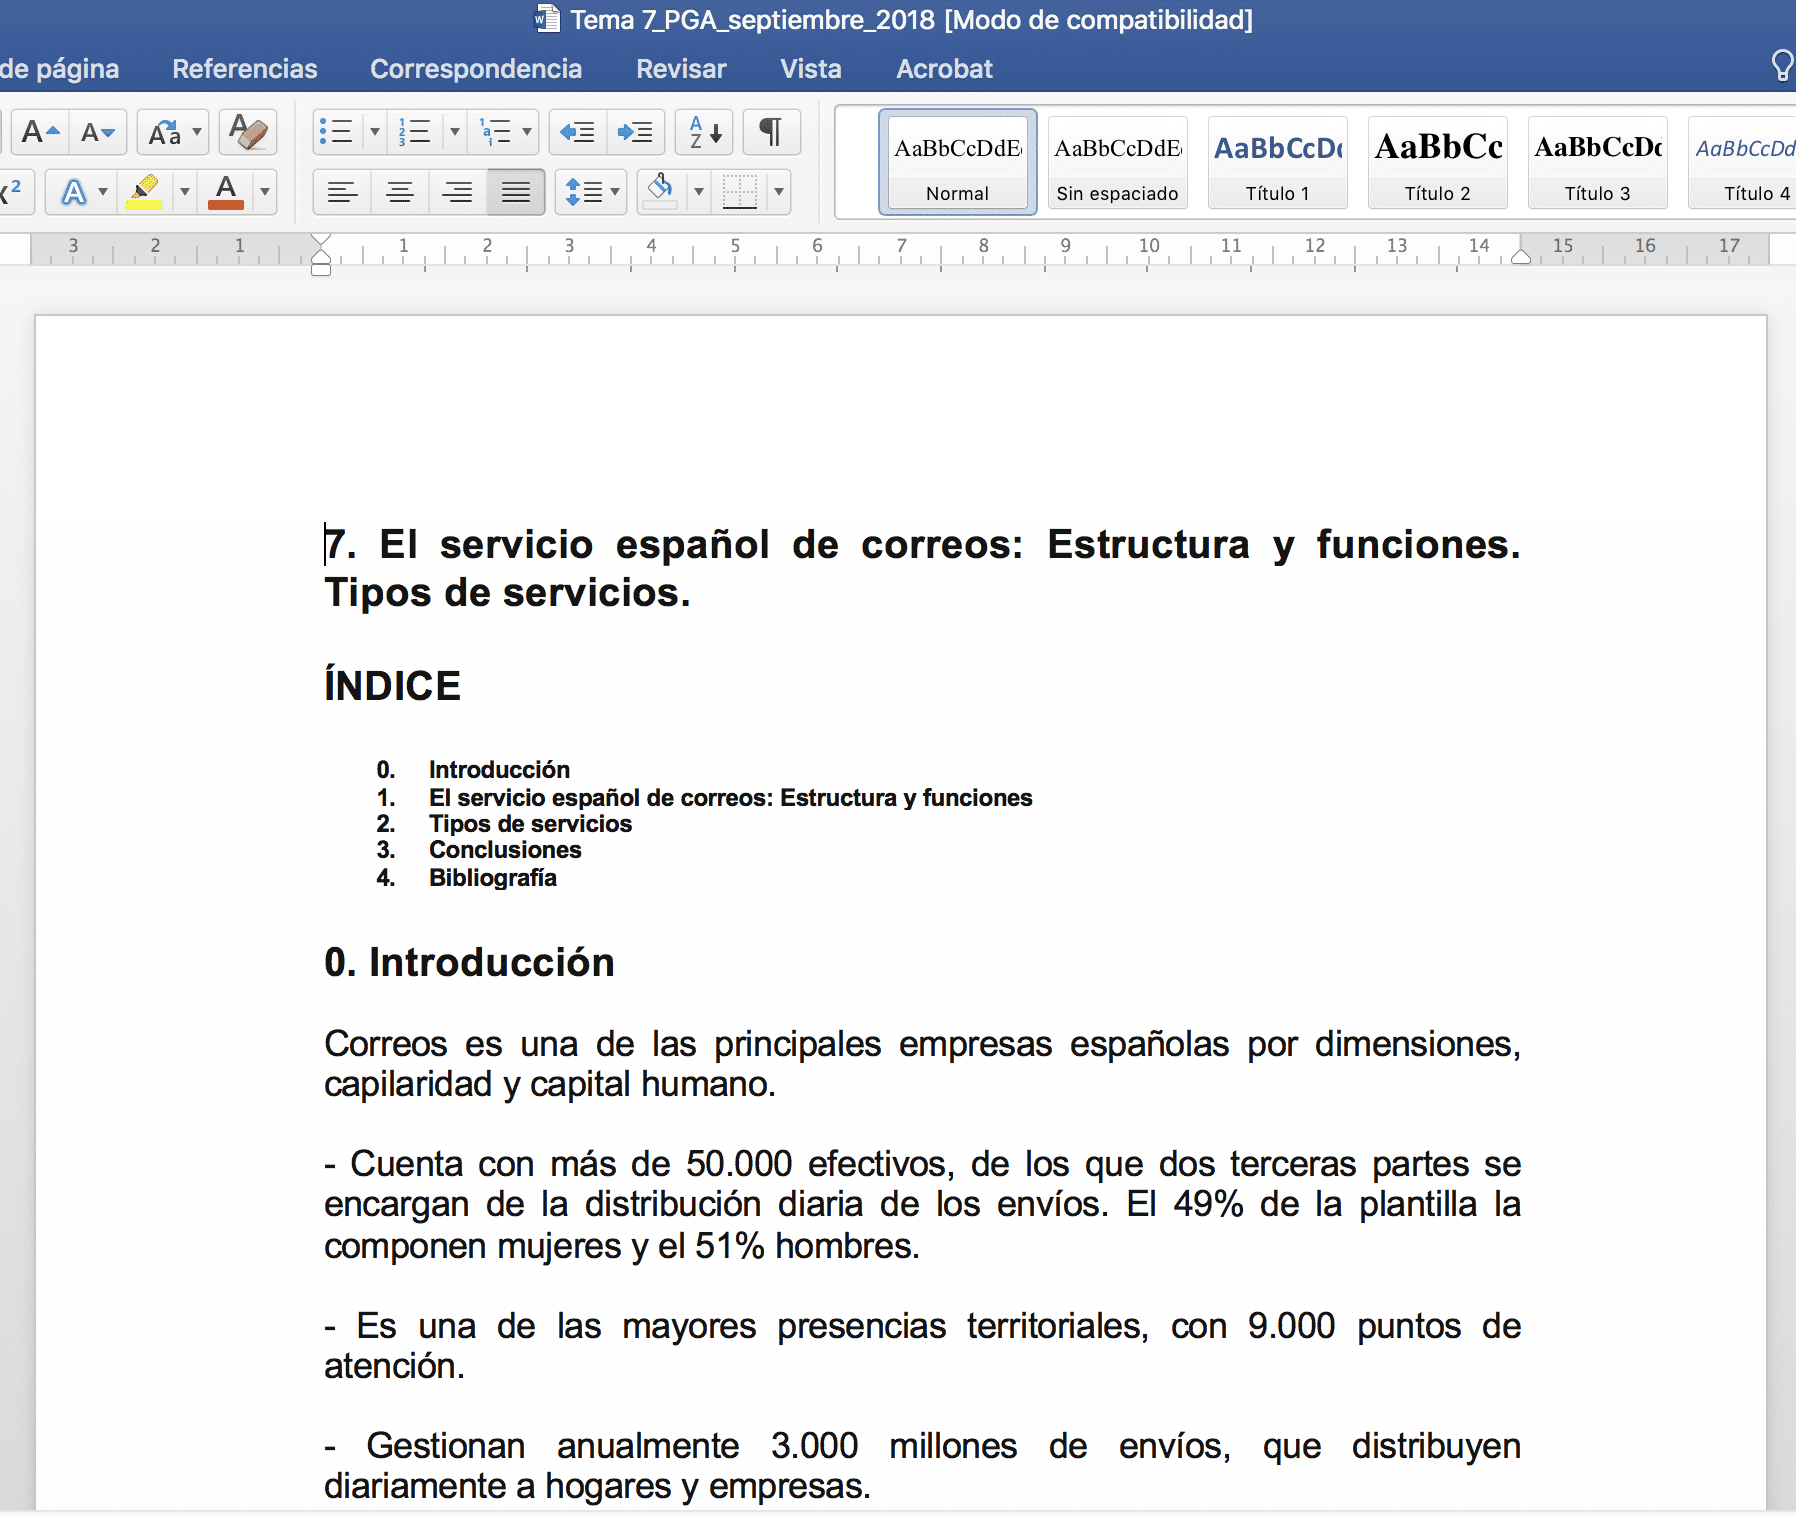Viewport: 1796px width, 1516px height.
Task: Apply the Título 1 style
Action: coord(1278,162)
